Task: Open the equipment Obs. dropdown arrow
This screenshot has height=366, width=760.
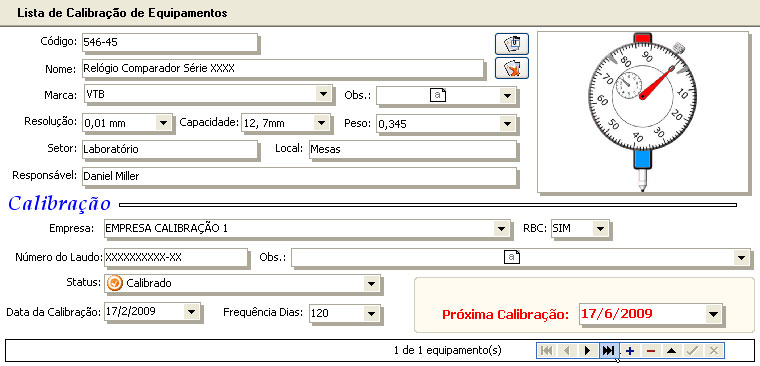Action: [507, 96]
